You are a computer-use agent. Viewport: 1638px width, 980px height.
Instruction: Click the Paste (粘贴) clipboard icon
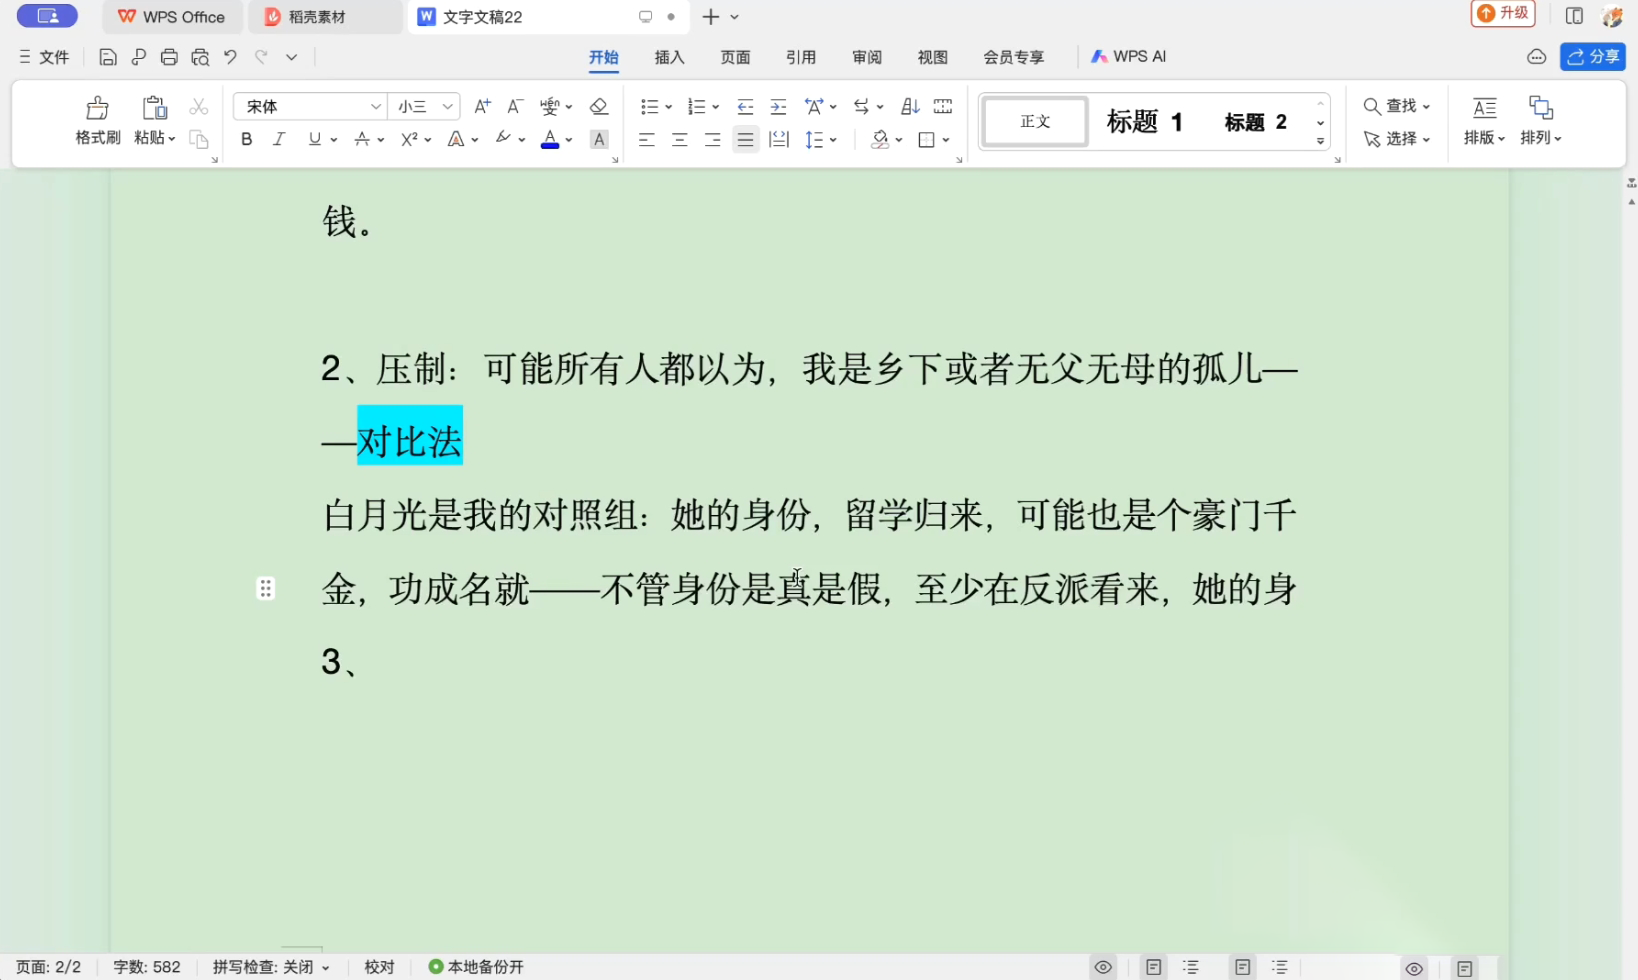click(154, 107)
